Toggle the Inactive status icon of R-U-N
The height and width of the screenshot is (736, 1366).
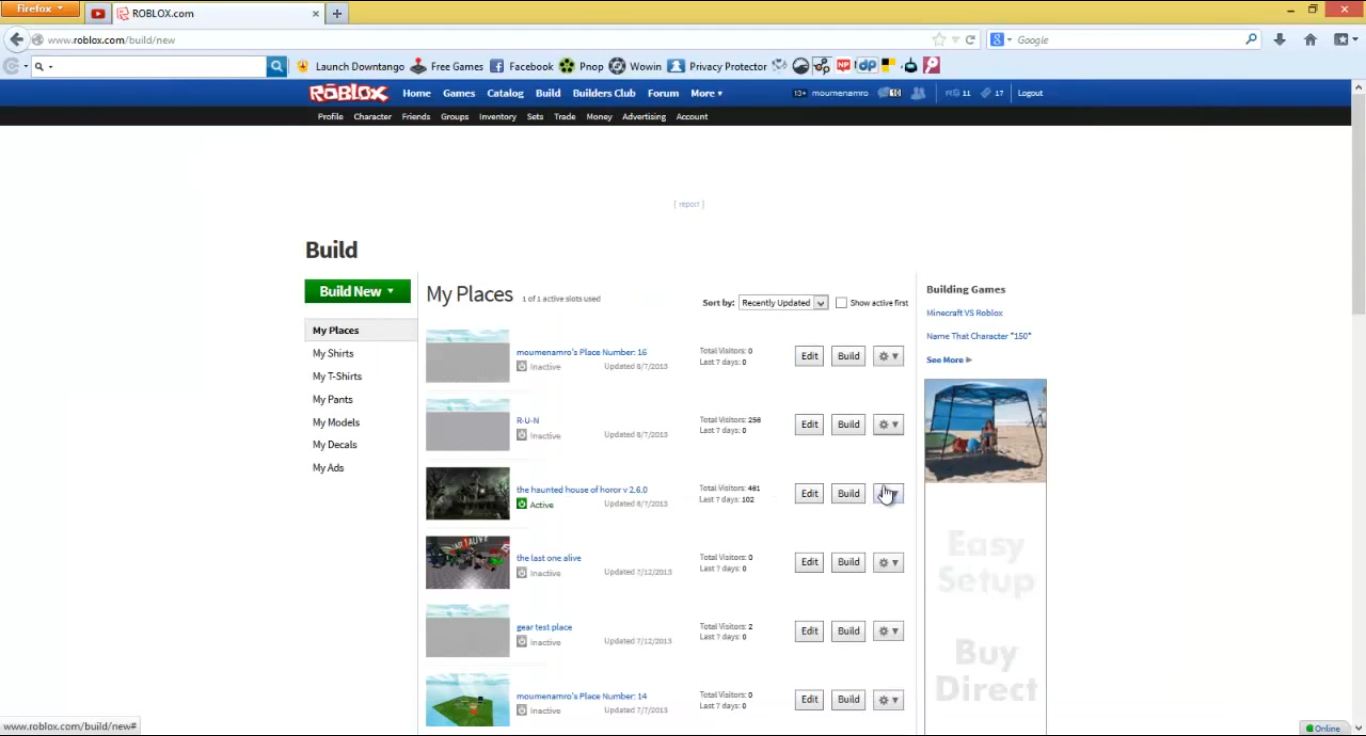pos(522,435)
